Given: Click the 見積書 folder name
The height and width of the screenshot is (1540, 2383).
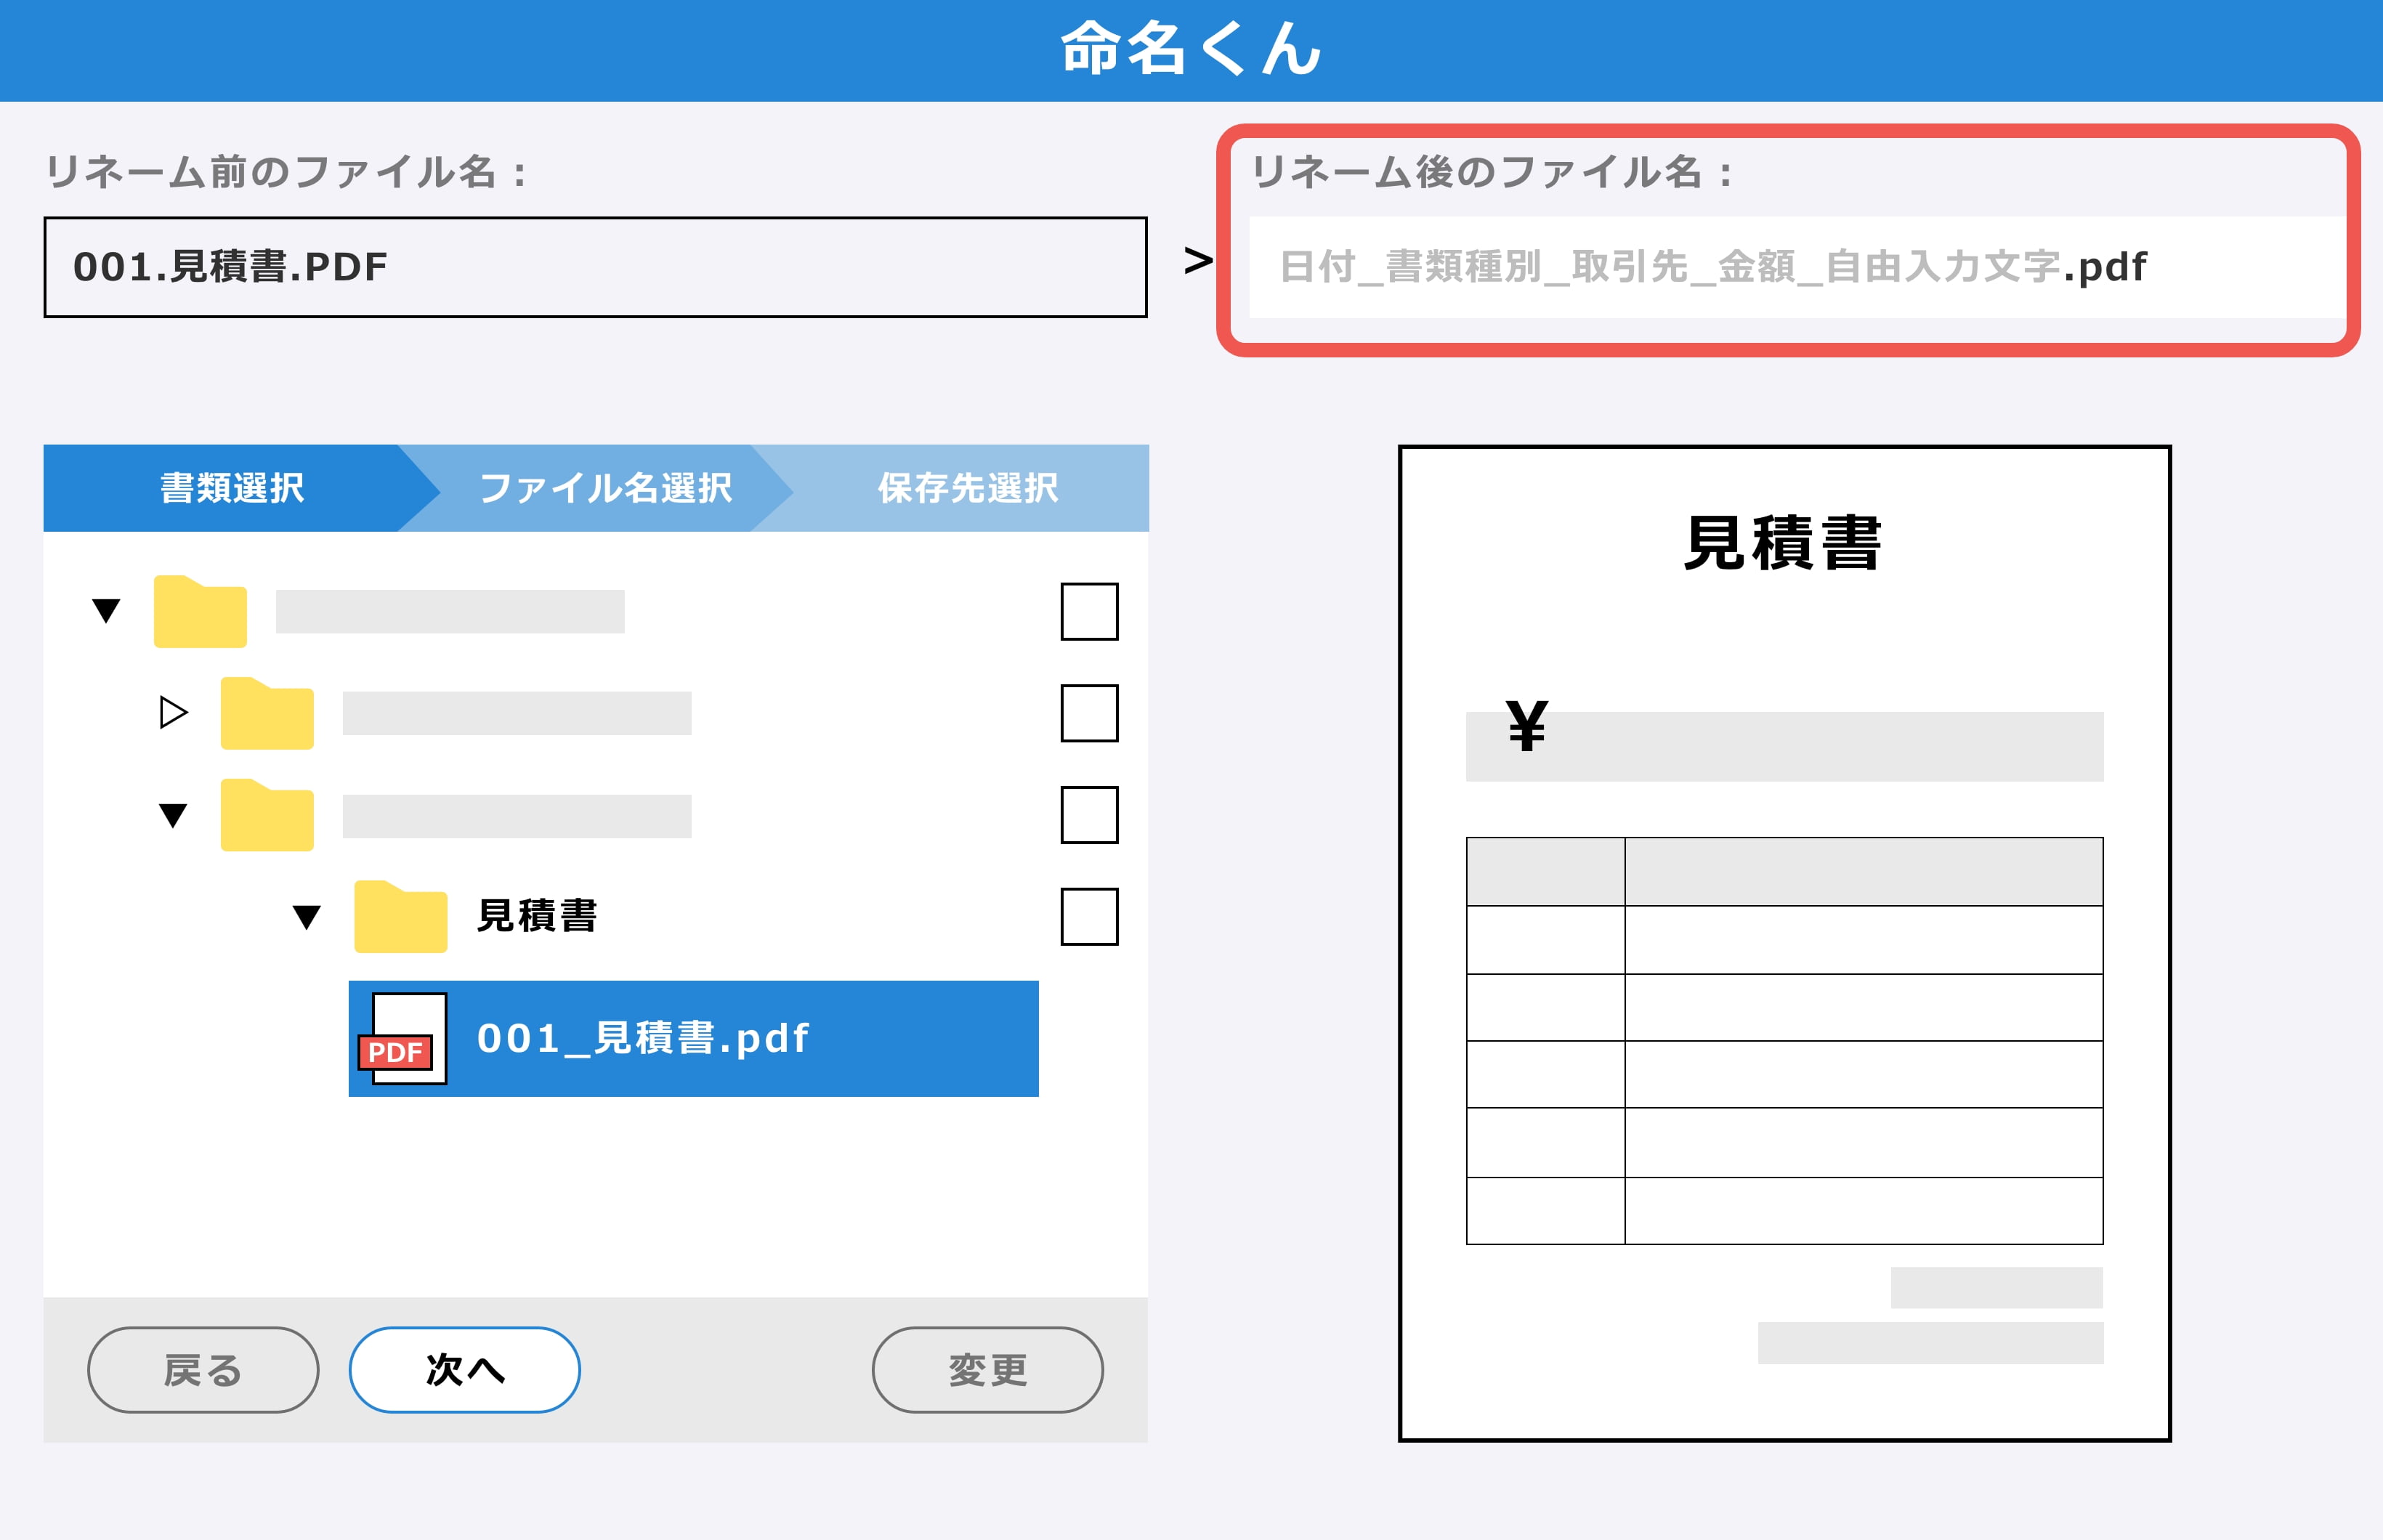Looking at the screenshot, I should coord(537,916).
